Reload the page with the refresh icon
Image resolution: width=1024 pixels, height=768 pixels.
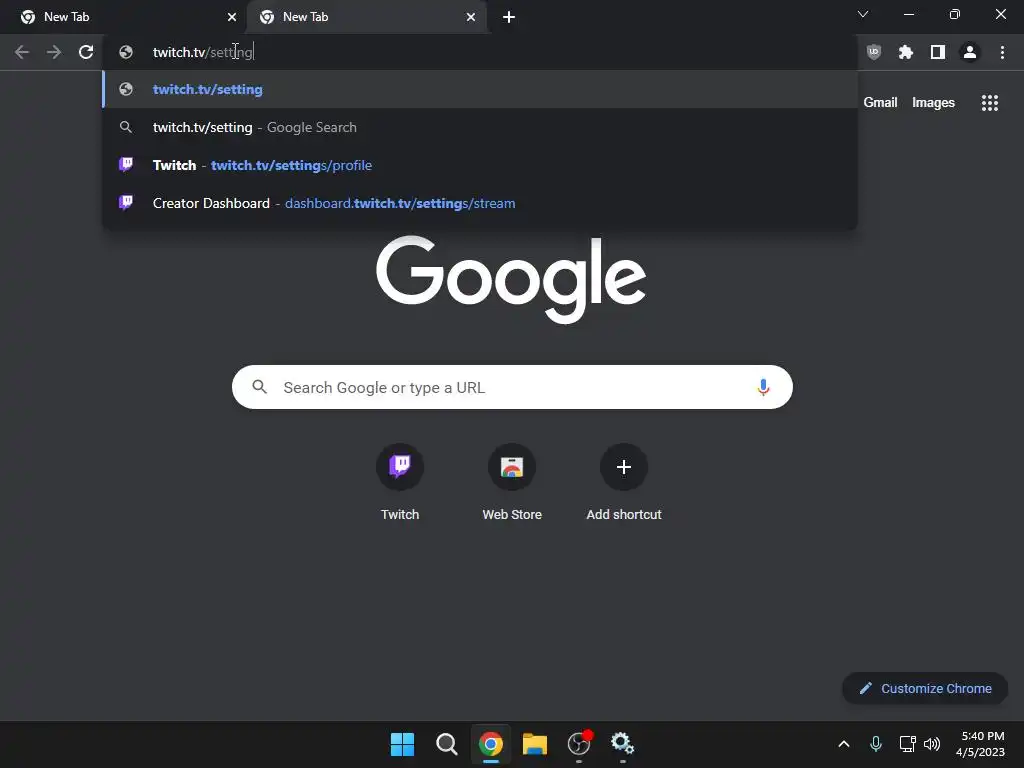click(86, 52)
